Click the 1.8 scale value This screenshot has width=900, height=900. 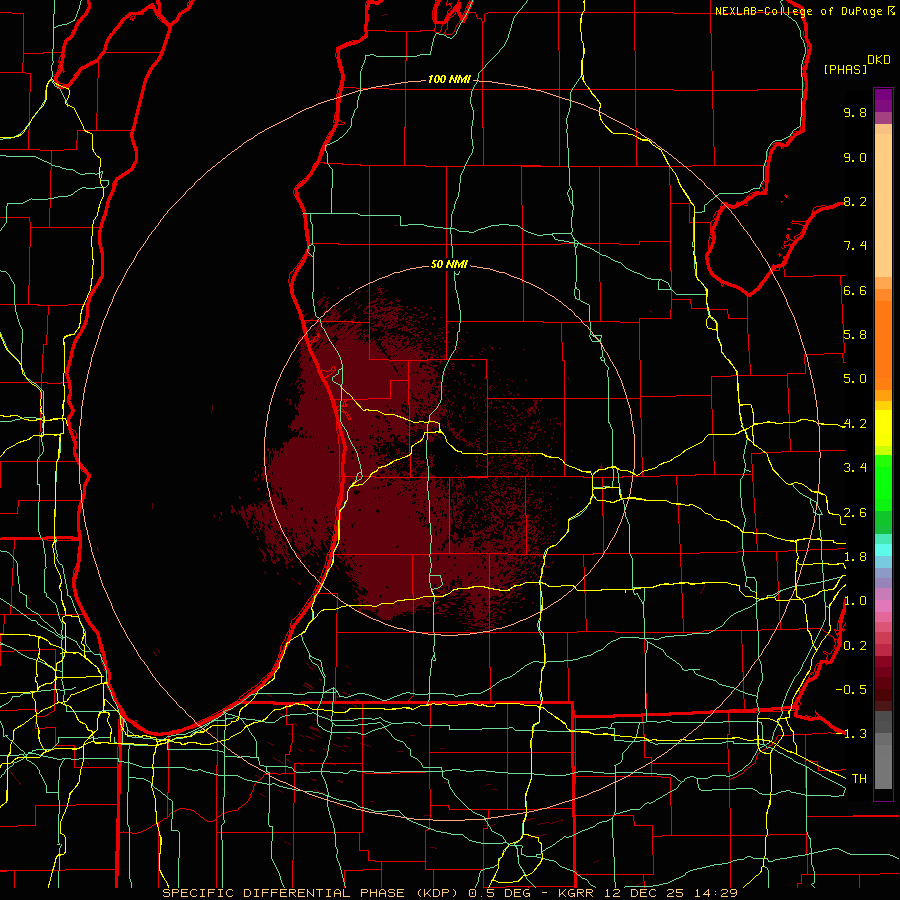click(855, 557)
